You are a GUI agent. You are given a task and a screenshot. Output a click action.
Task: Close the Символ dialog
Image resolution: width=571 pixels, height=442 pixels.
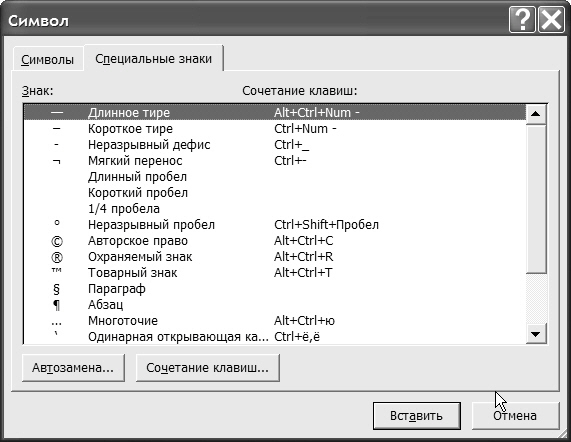551,20
